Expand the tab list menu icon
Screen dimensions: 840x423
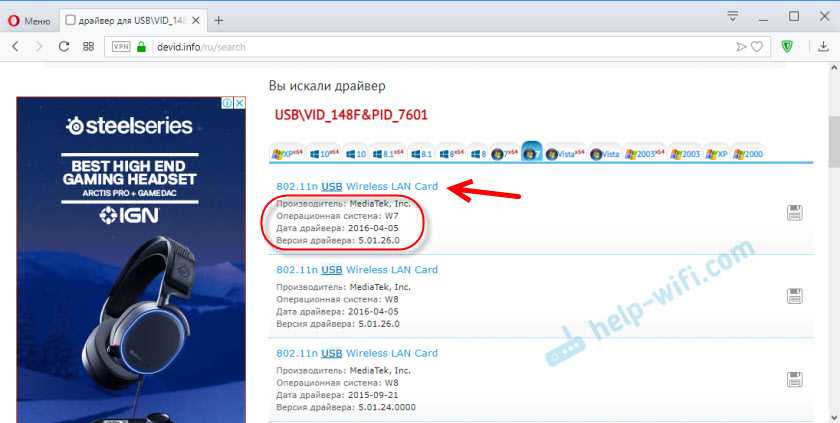733,16
